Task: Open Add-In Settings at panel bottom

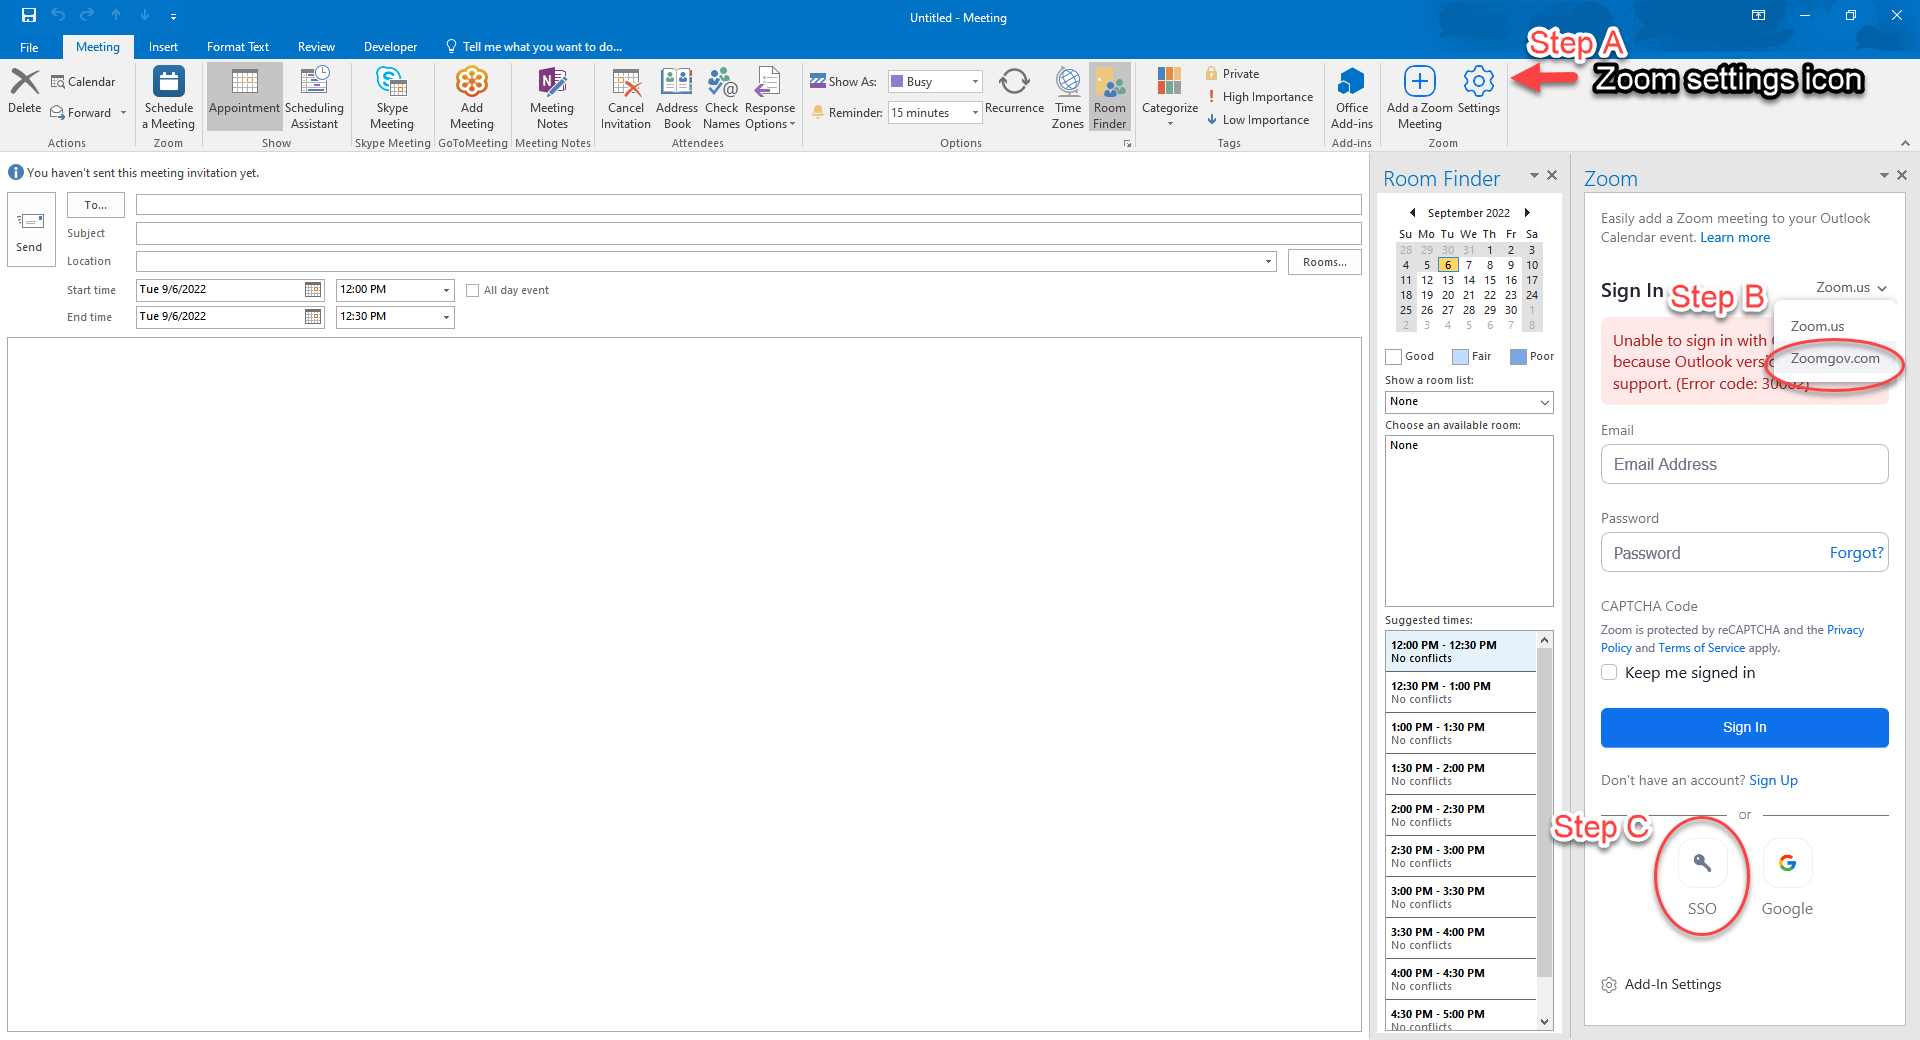Action: [x=1661, y=985]
